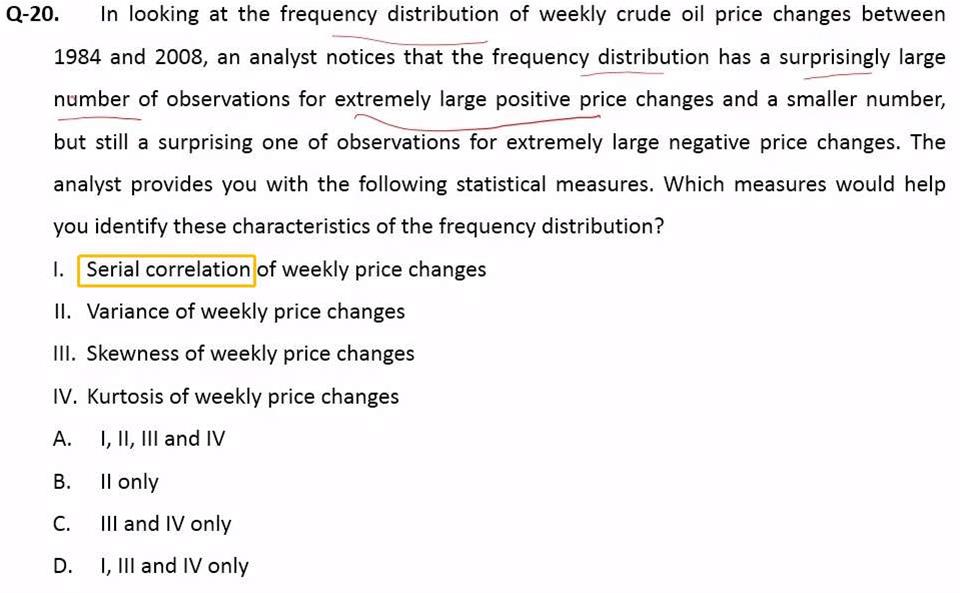Click the letter 'D.' option label

point(62,567)
